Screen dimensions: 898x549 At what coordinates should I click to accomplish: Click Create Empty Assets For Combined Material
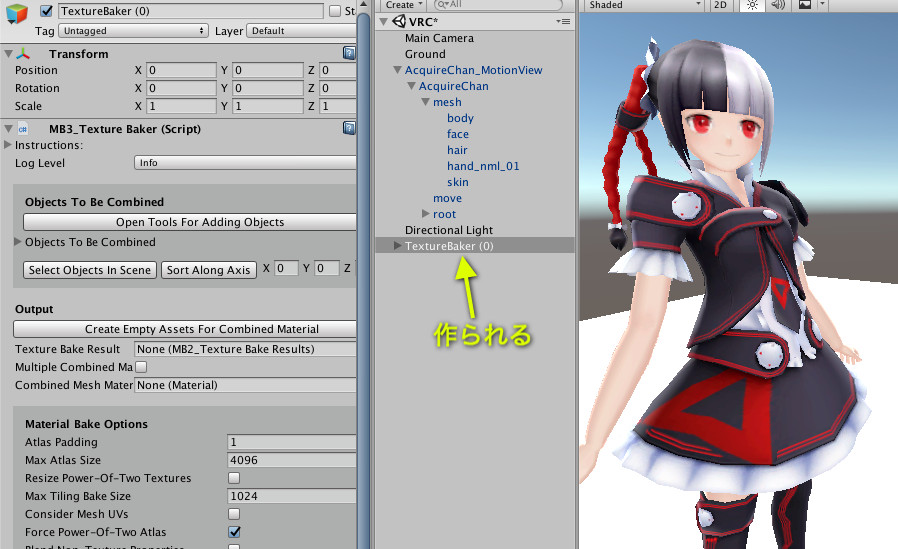pos(185,329)
